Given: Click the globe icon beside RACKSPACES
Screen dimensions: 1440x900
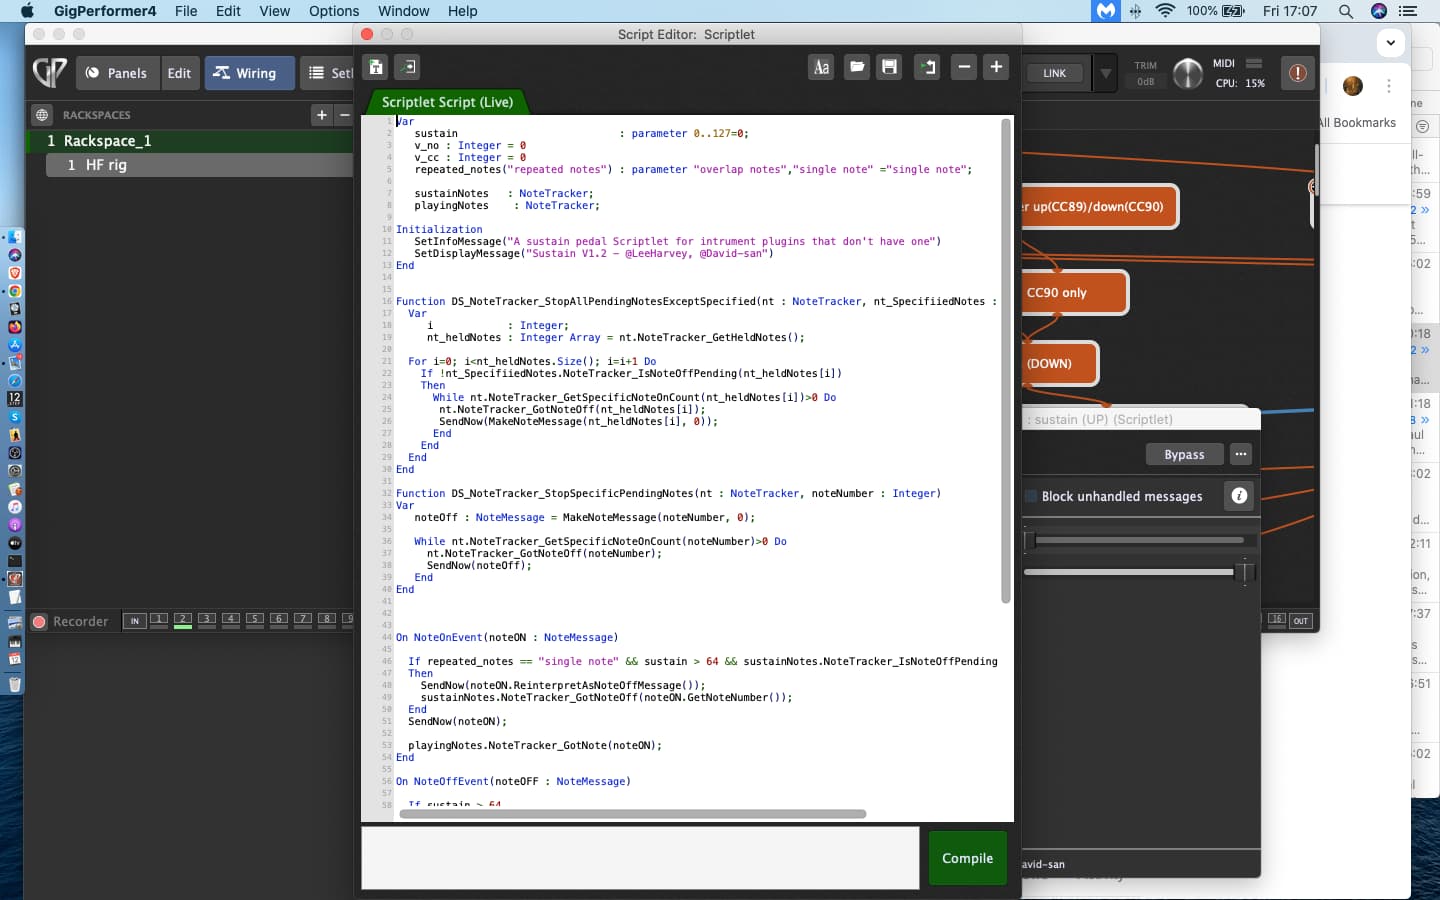Looking at the screenshot, I should point(42,115).
